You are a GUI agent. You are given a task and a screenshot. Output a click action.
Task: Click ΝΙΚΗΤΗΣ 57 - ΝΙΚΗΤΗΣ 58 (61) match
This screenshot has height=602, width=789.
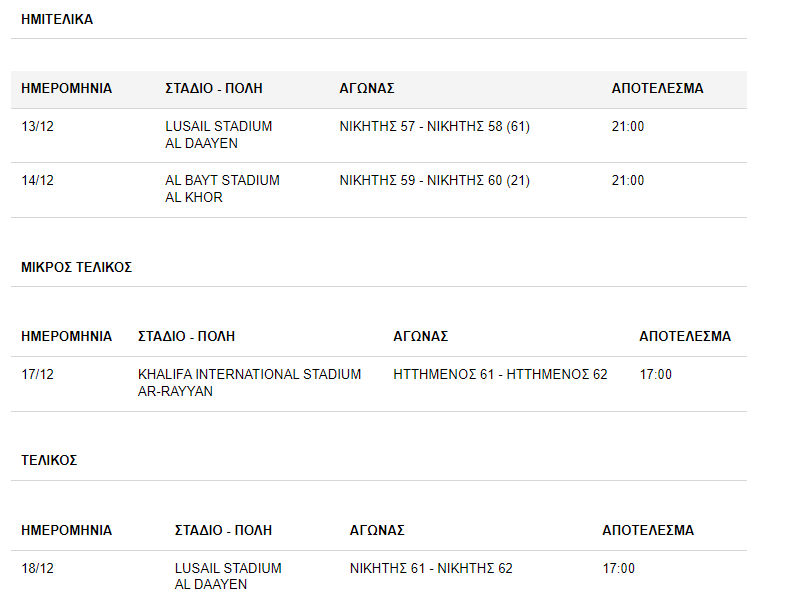point(435,126)
